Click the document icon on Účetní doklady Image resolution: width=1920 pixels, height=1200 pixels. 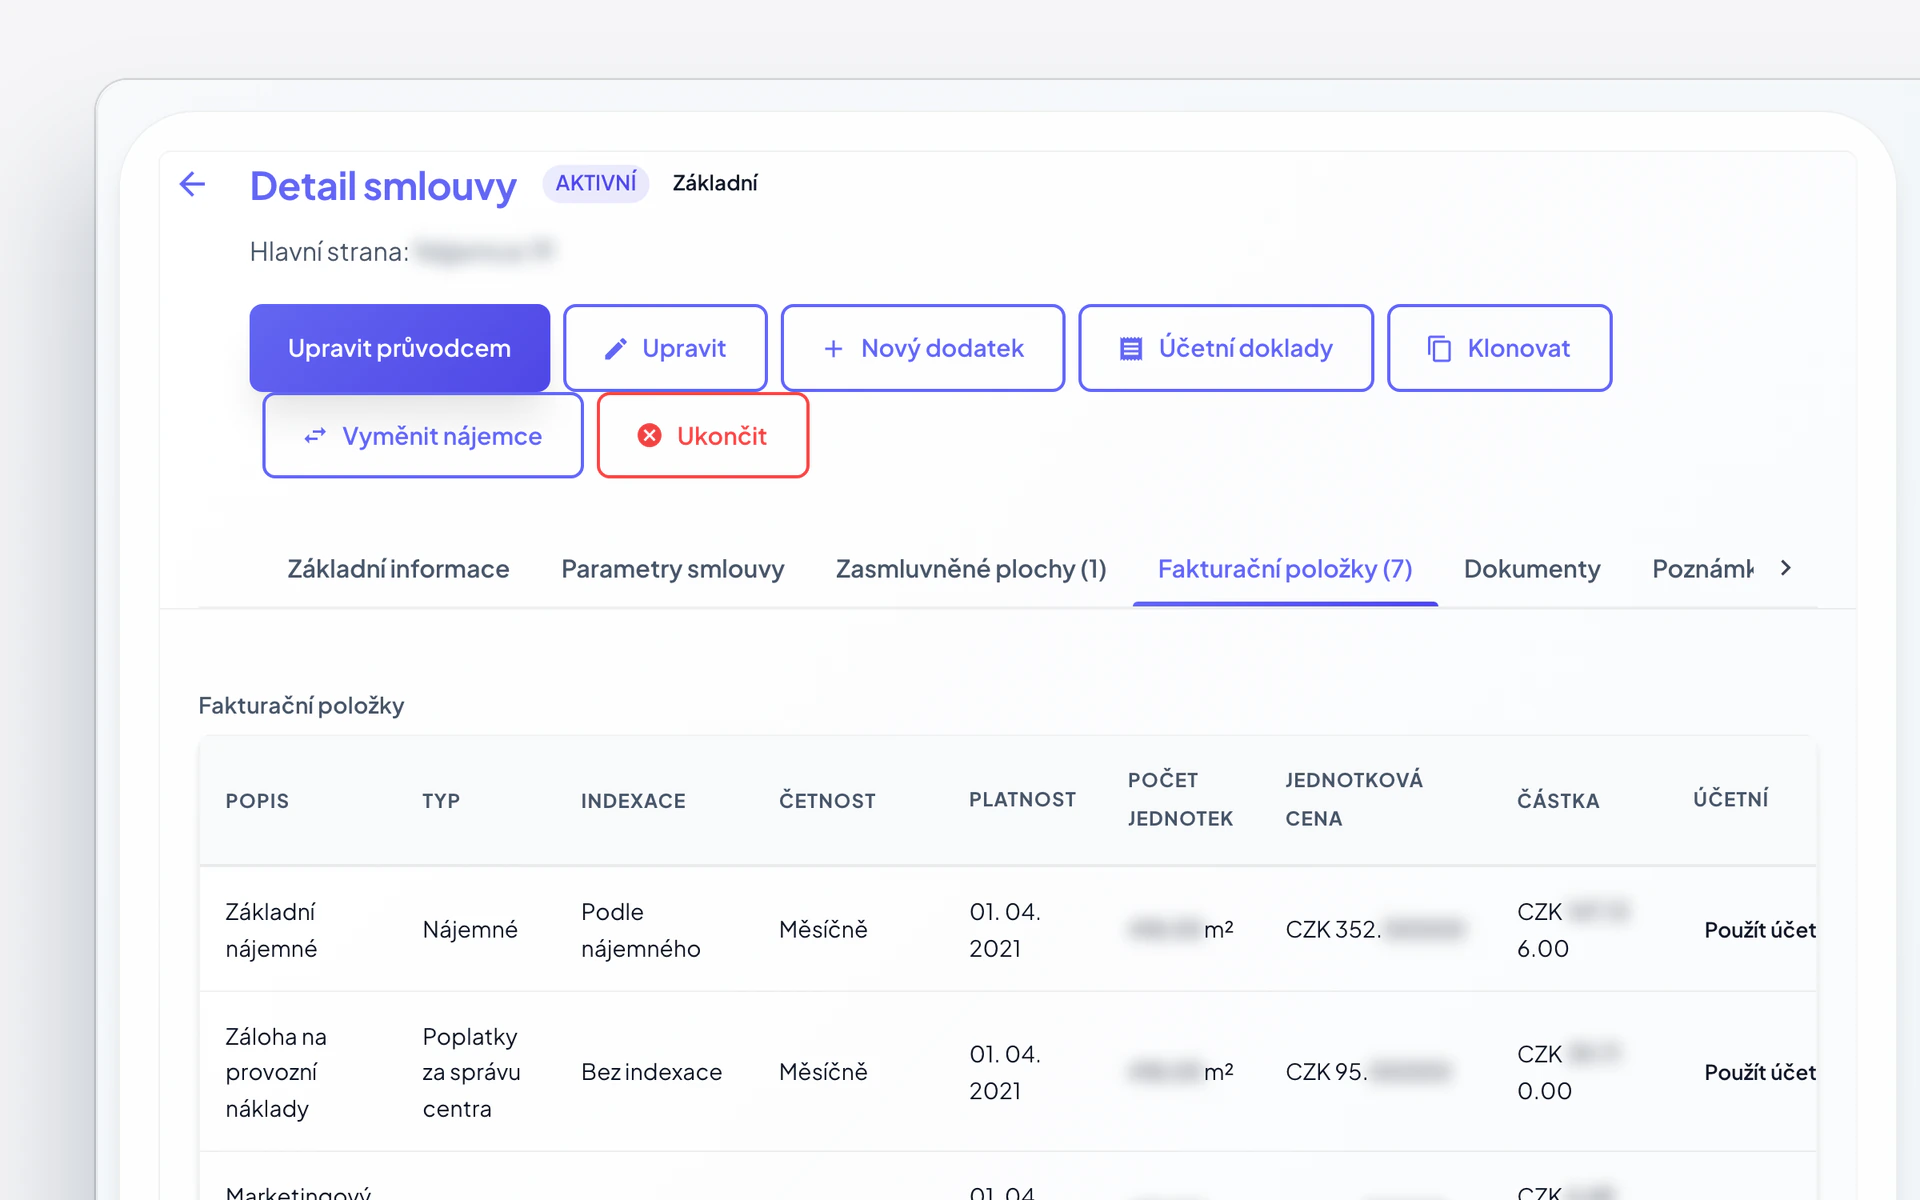tap(1131, 349)
